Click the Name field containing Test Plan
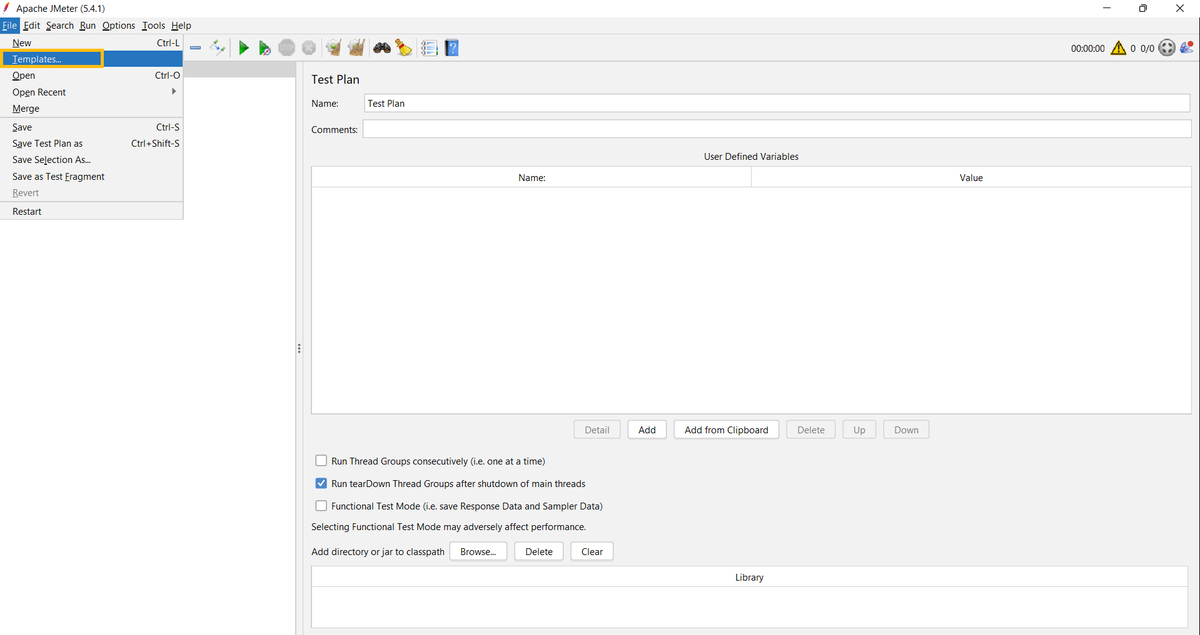The width and height of the screenshot is (1200, 635). click(777, 103)
